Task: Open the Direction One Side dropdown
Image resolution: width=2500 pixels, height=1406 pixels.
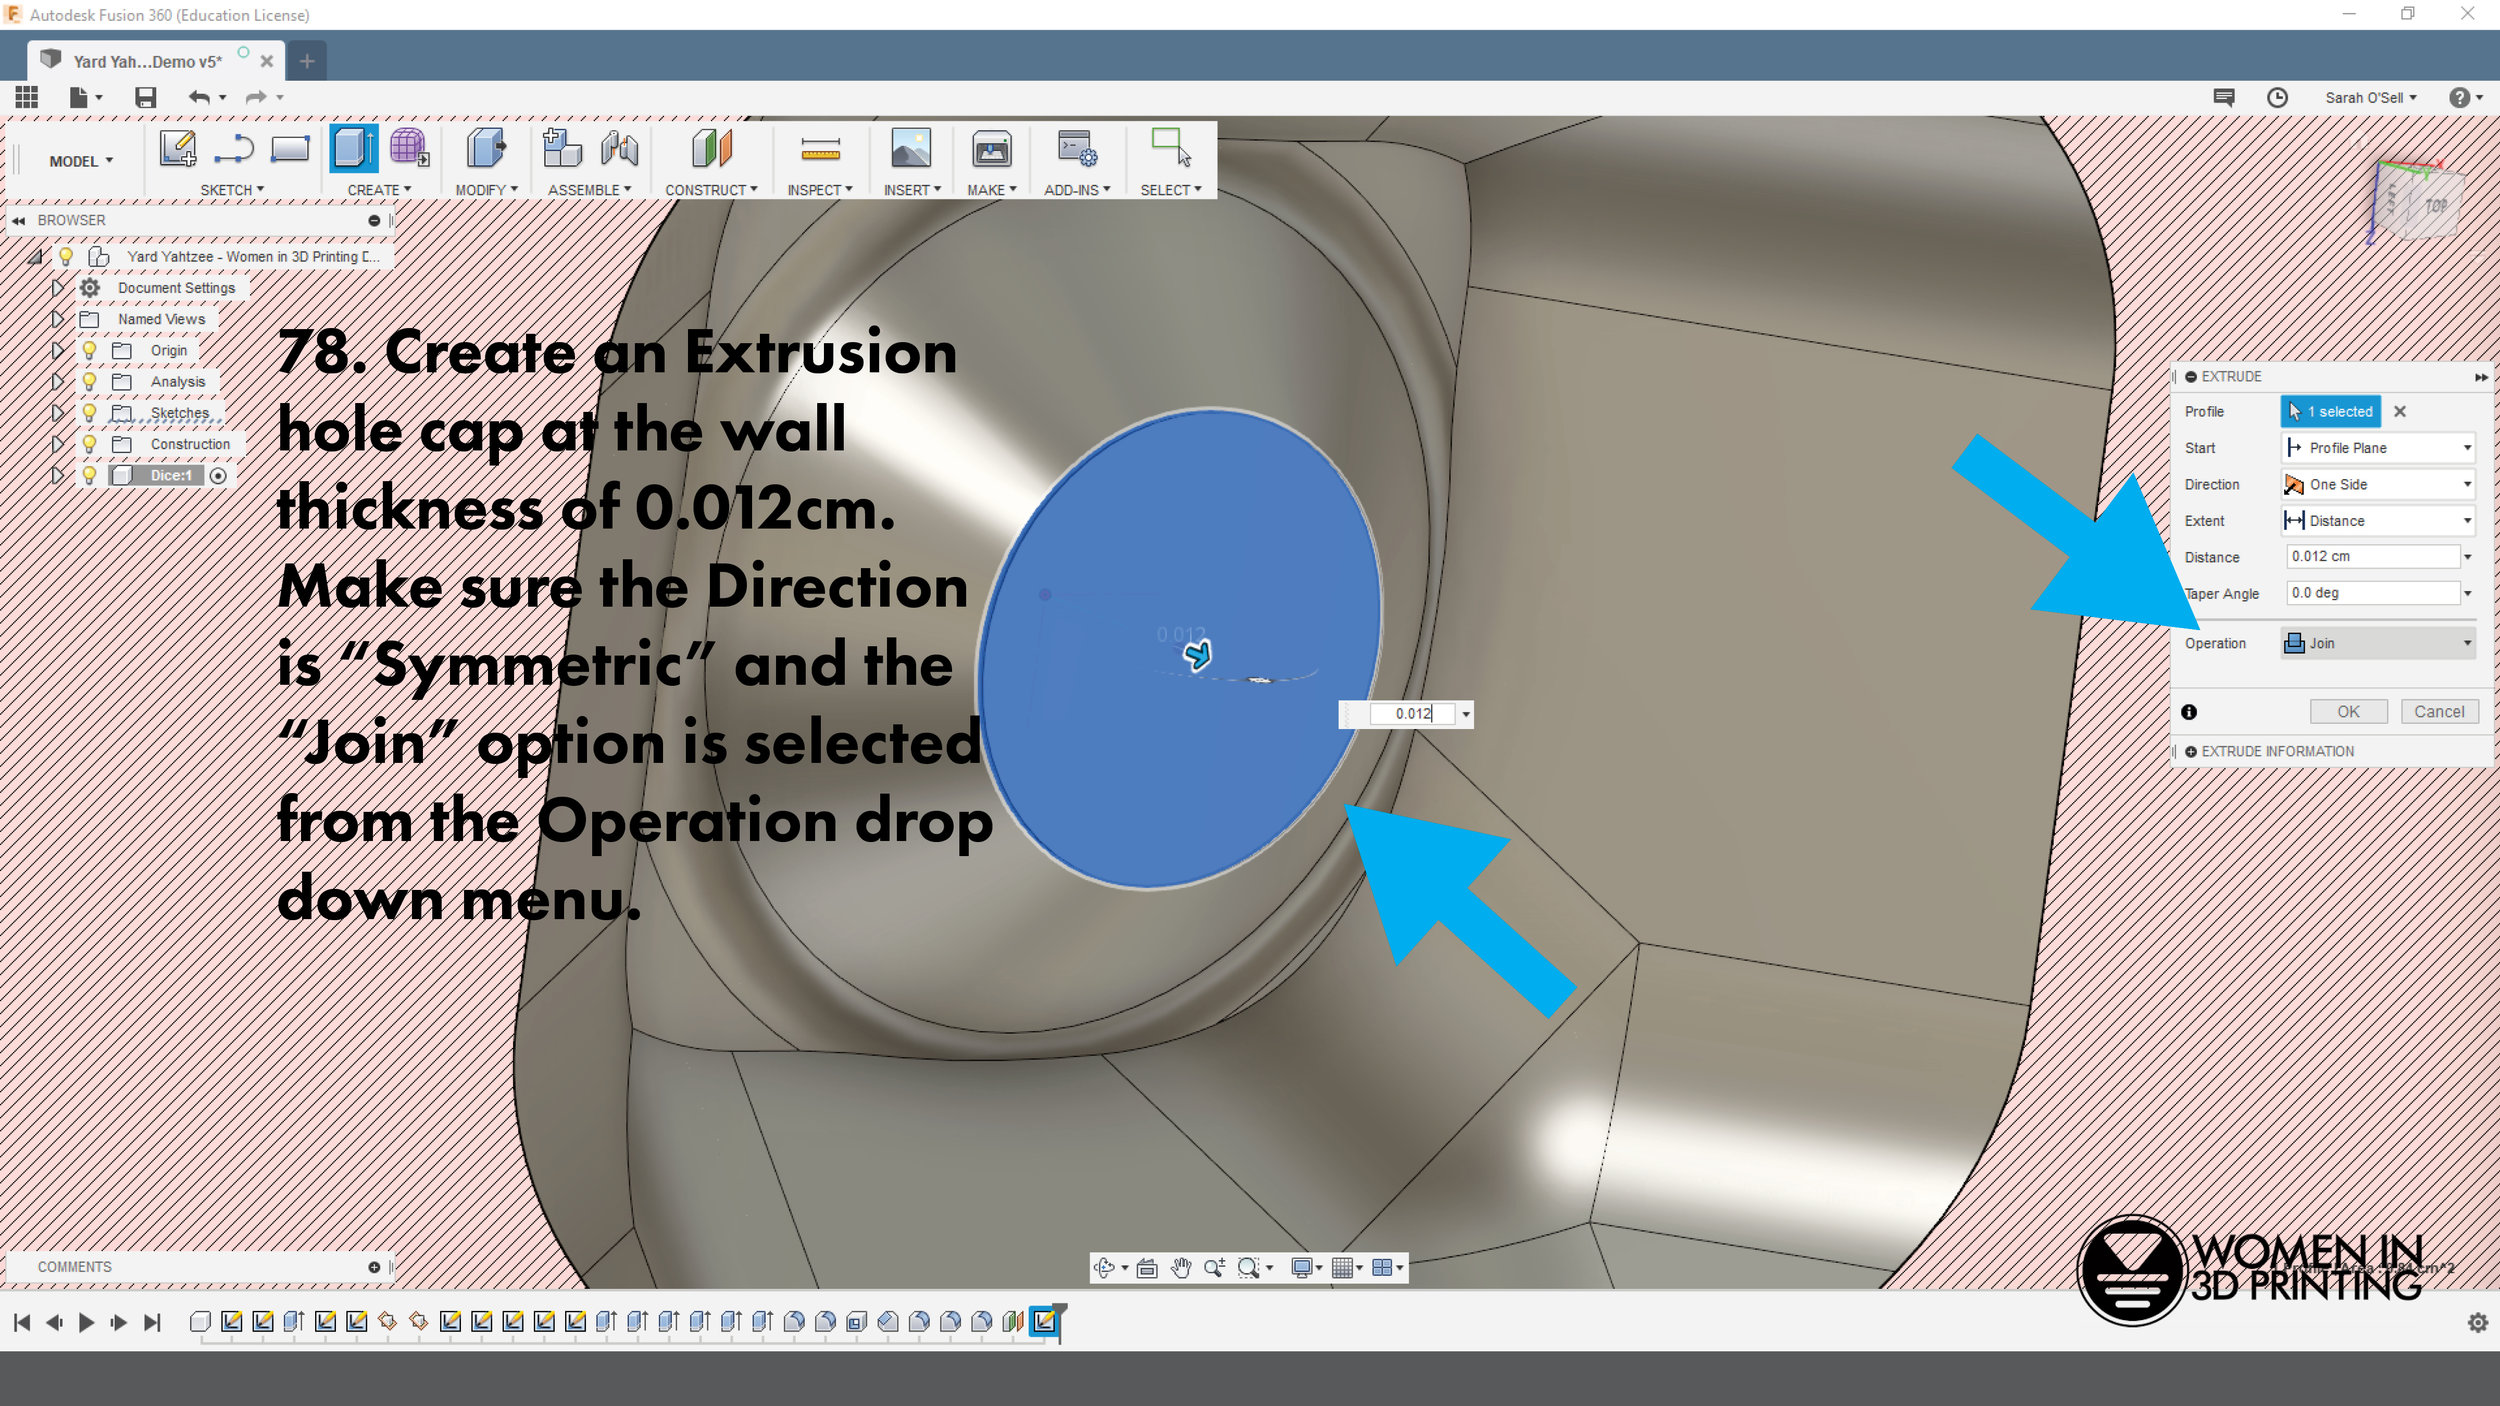Action: point(2378,484)
